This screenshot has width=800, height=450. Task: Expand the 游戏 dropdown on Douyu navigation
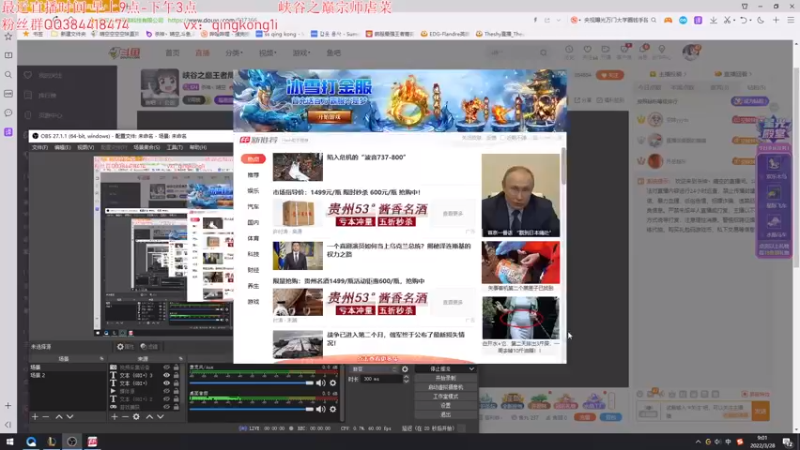(x=301, y=53)
